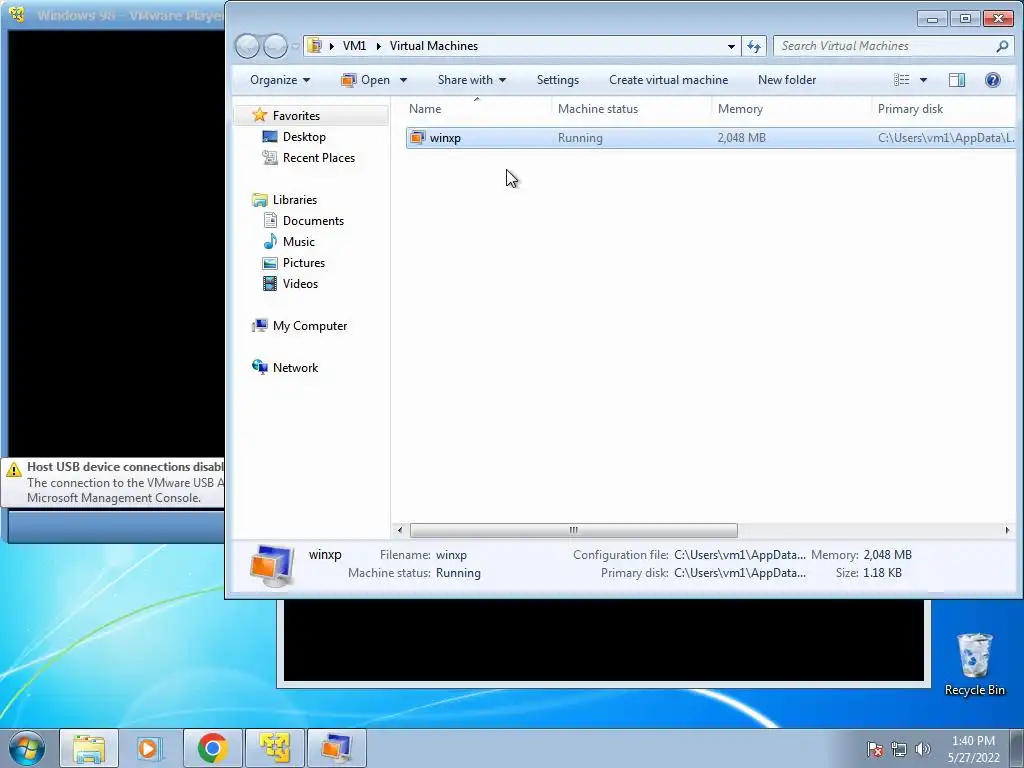Switch to the VMware Player taskbar button
This screenshot has width=1024, height=768.
[274, 748]
